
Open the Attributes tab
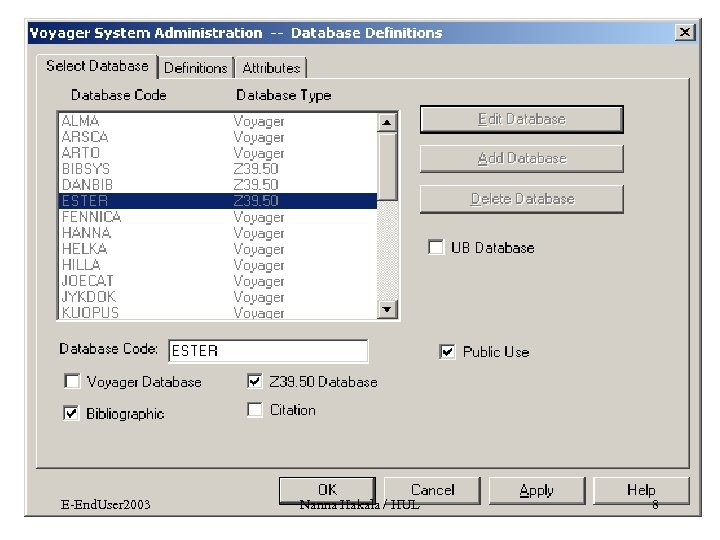pyautogui.click(x=271, y=68)
